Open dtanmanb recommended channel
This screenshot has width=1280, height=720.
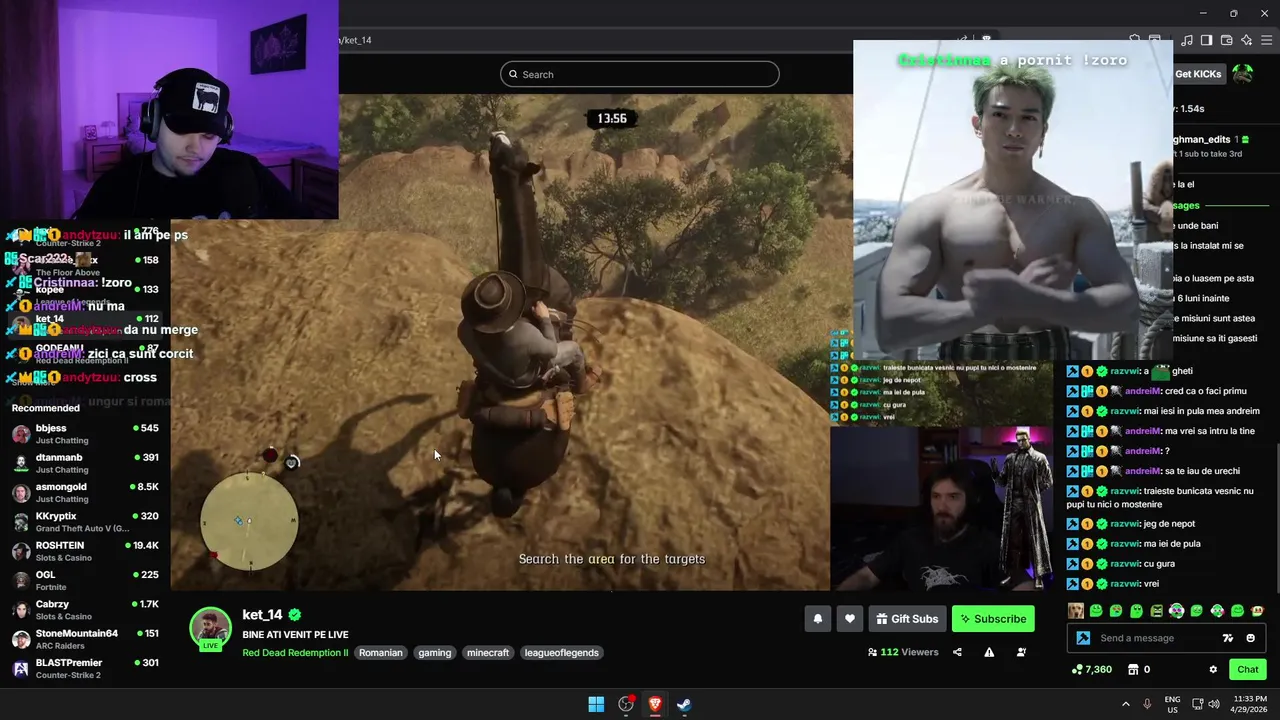[x=85, y=463]
